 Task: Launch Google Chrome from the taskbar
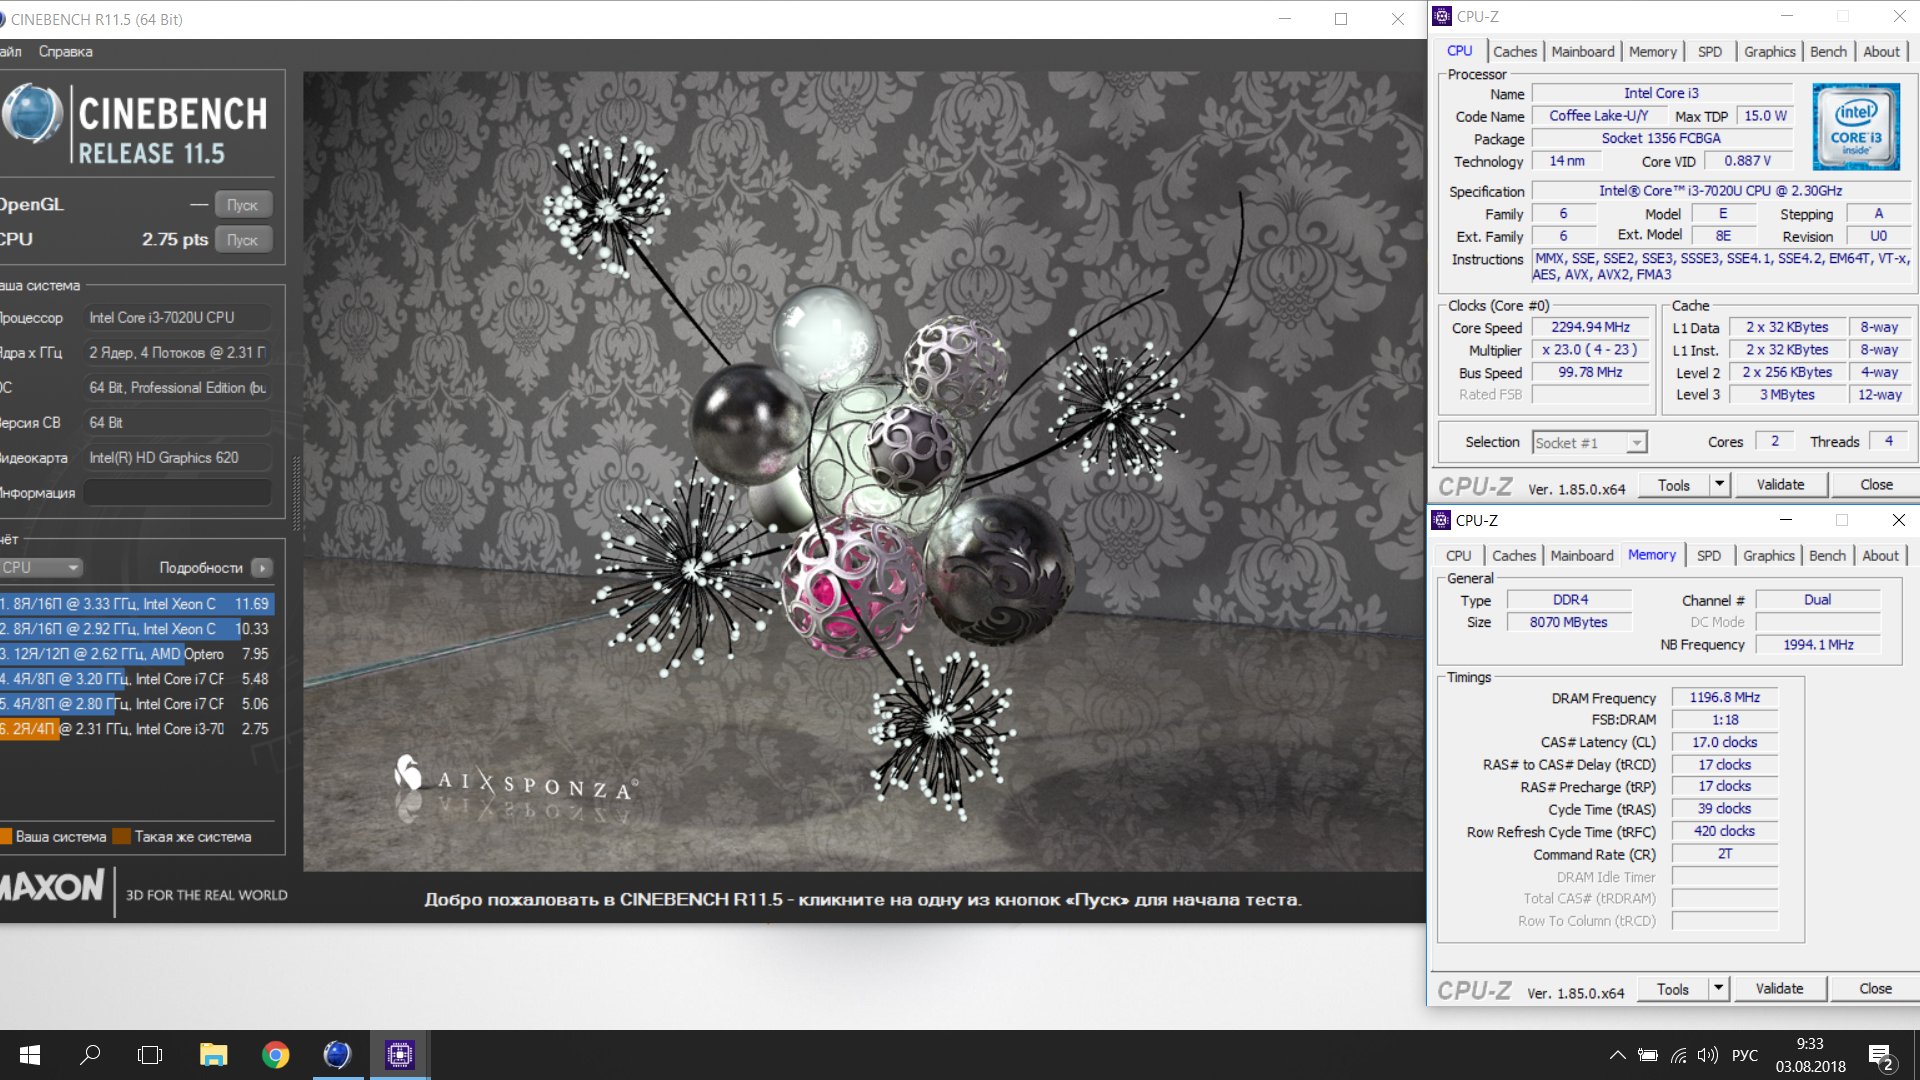tap(275, 1055)
